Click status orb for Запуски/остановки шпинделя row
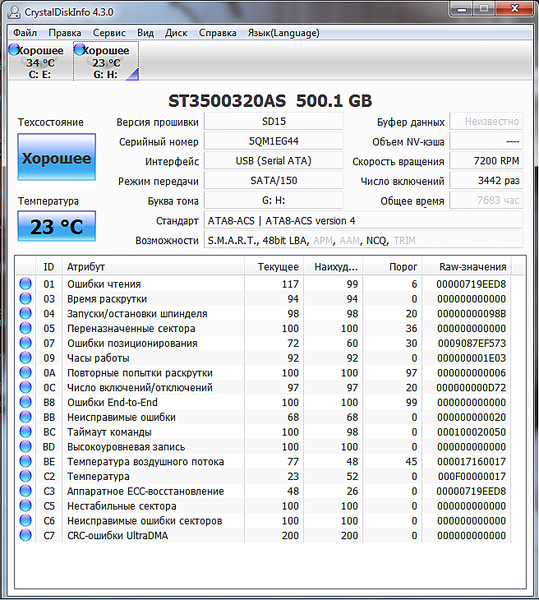The height and width of the screenshot is (600, 539). pos(26,313)
